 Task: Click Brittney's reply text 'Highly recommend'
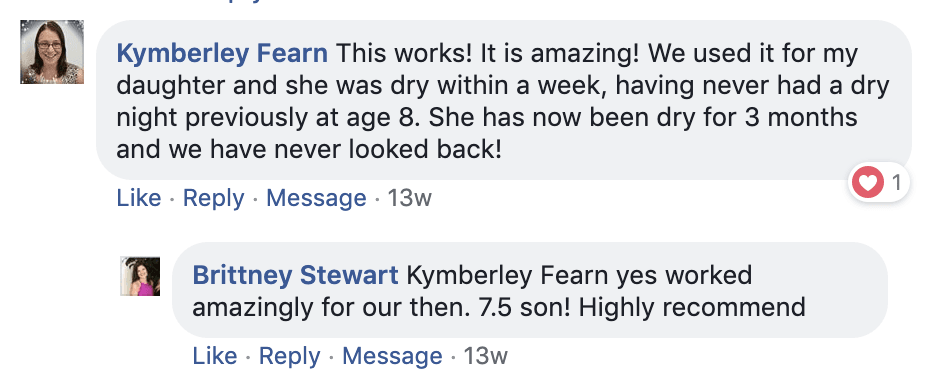pyautogui.click(x=692, y=308)
